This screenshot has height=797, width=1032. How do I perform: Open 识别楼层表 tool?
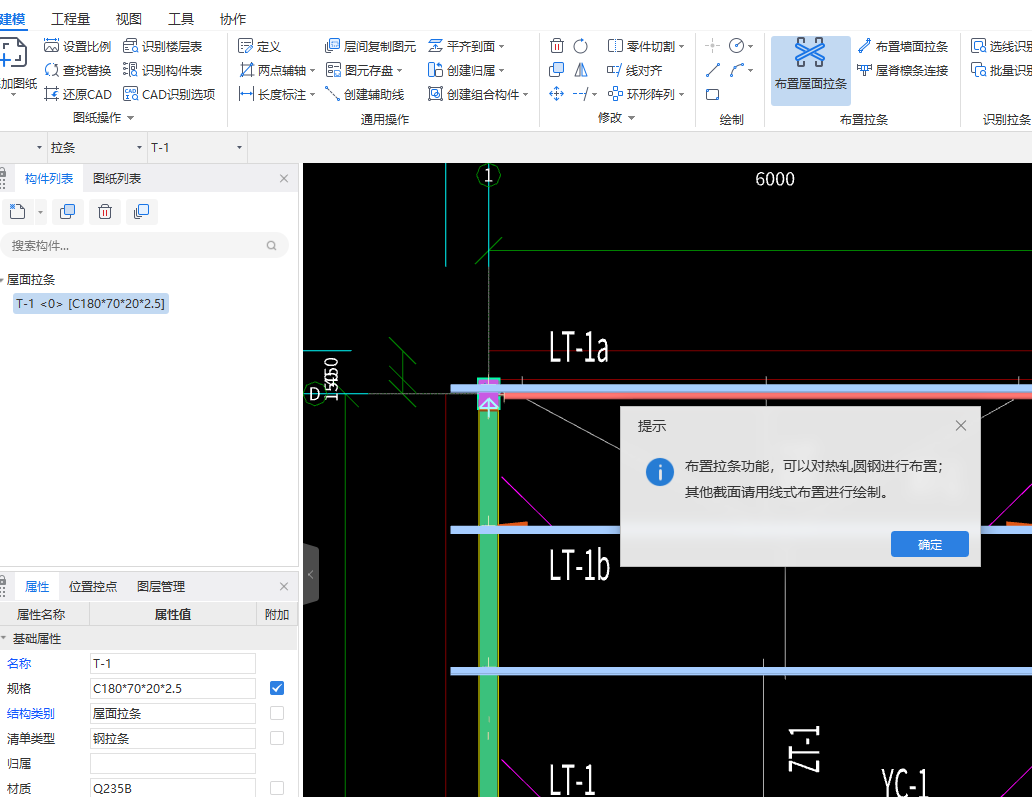[163, 46]
